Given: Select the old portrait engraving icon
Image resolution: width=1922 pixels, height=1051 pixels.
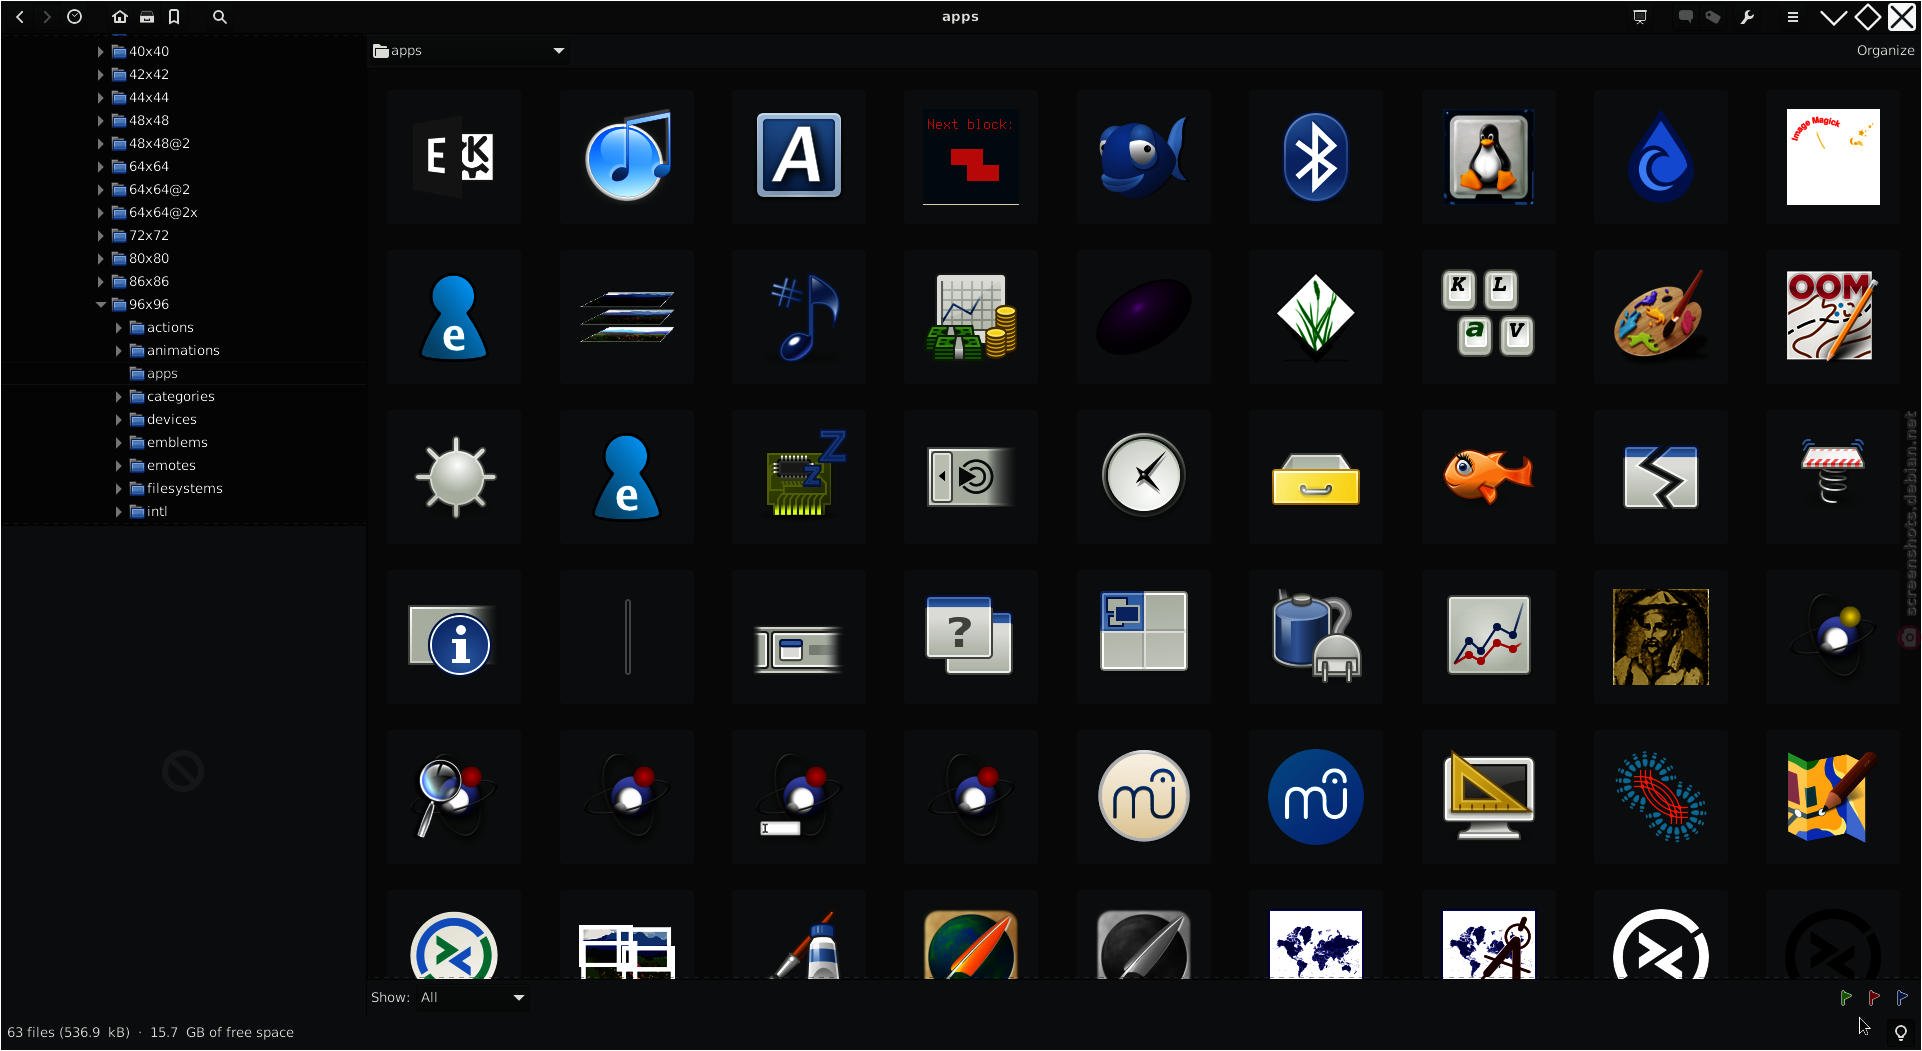Looking at the screenshot, I should (1661, 637).
